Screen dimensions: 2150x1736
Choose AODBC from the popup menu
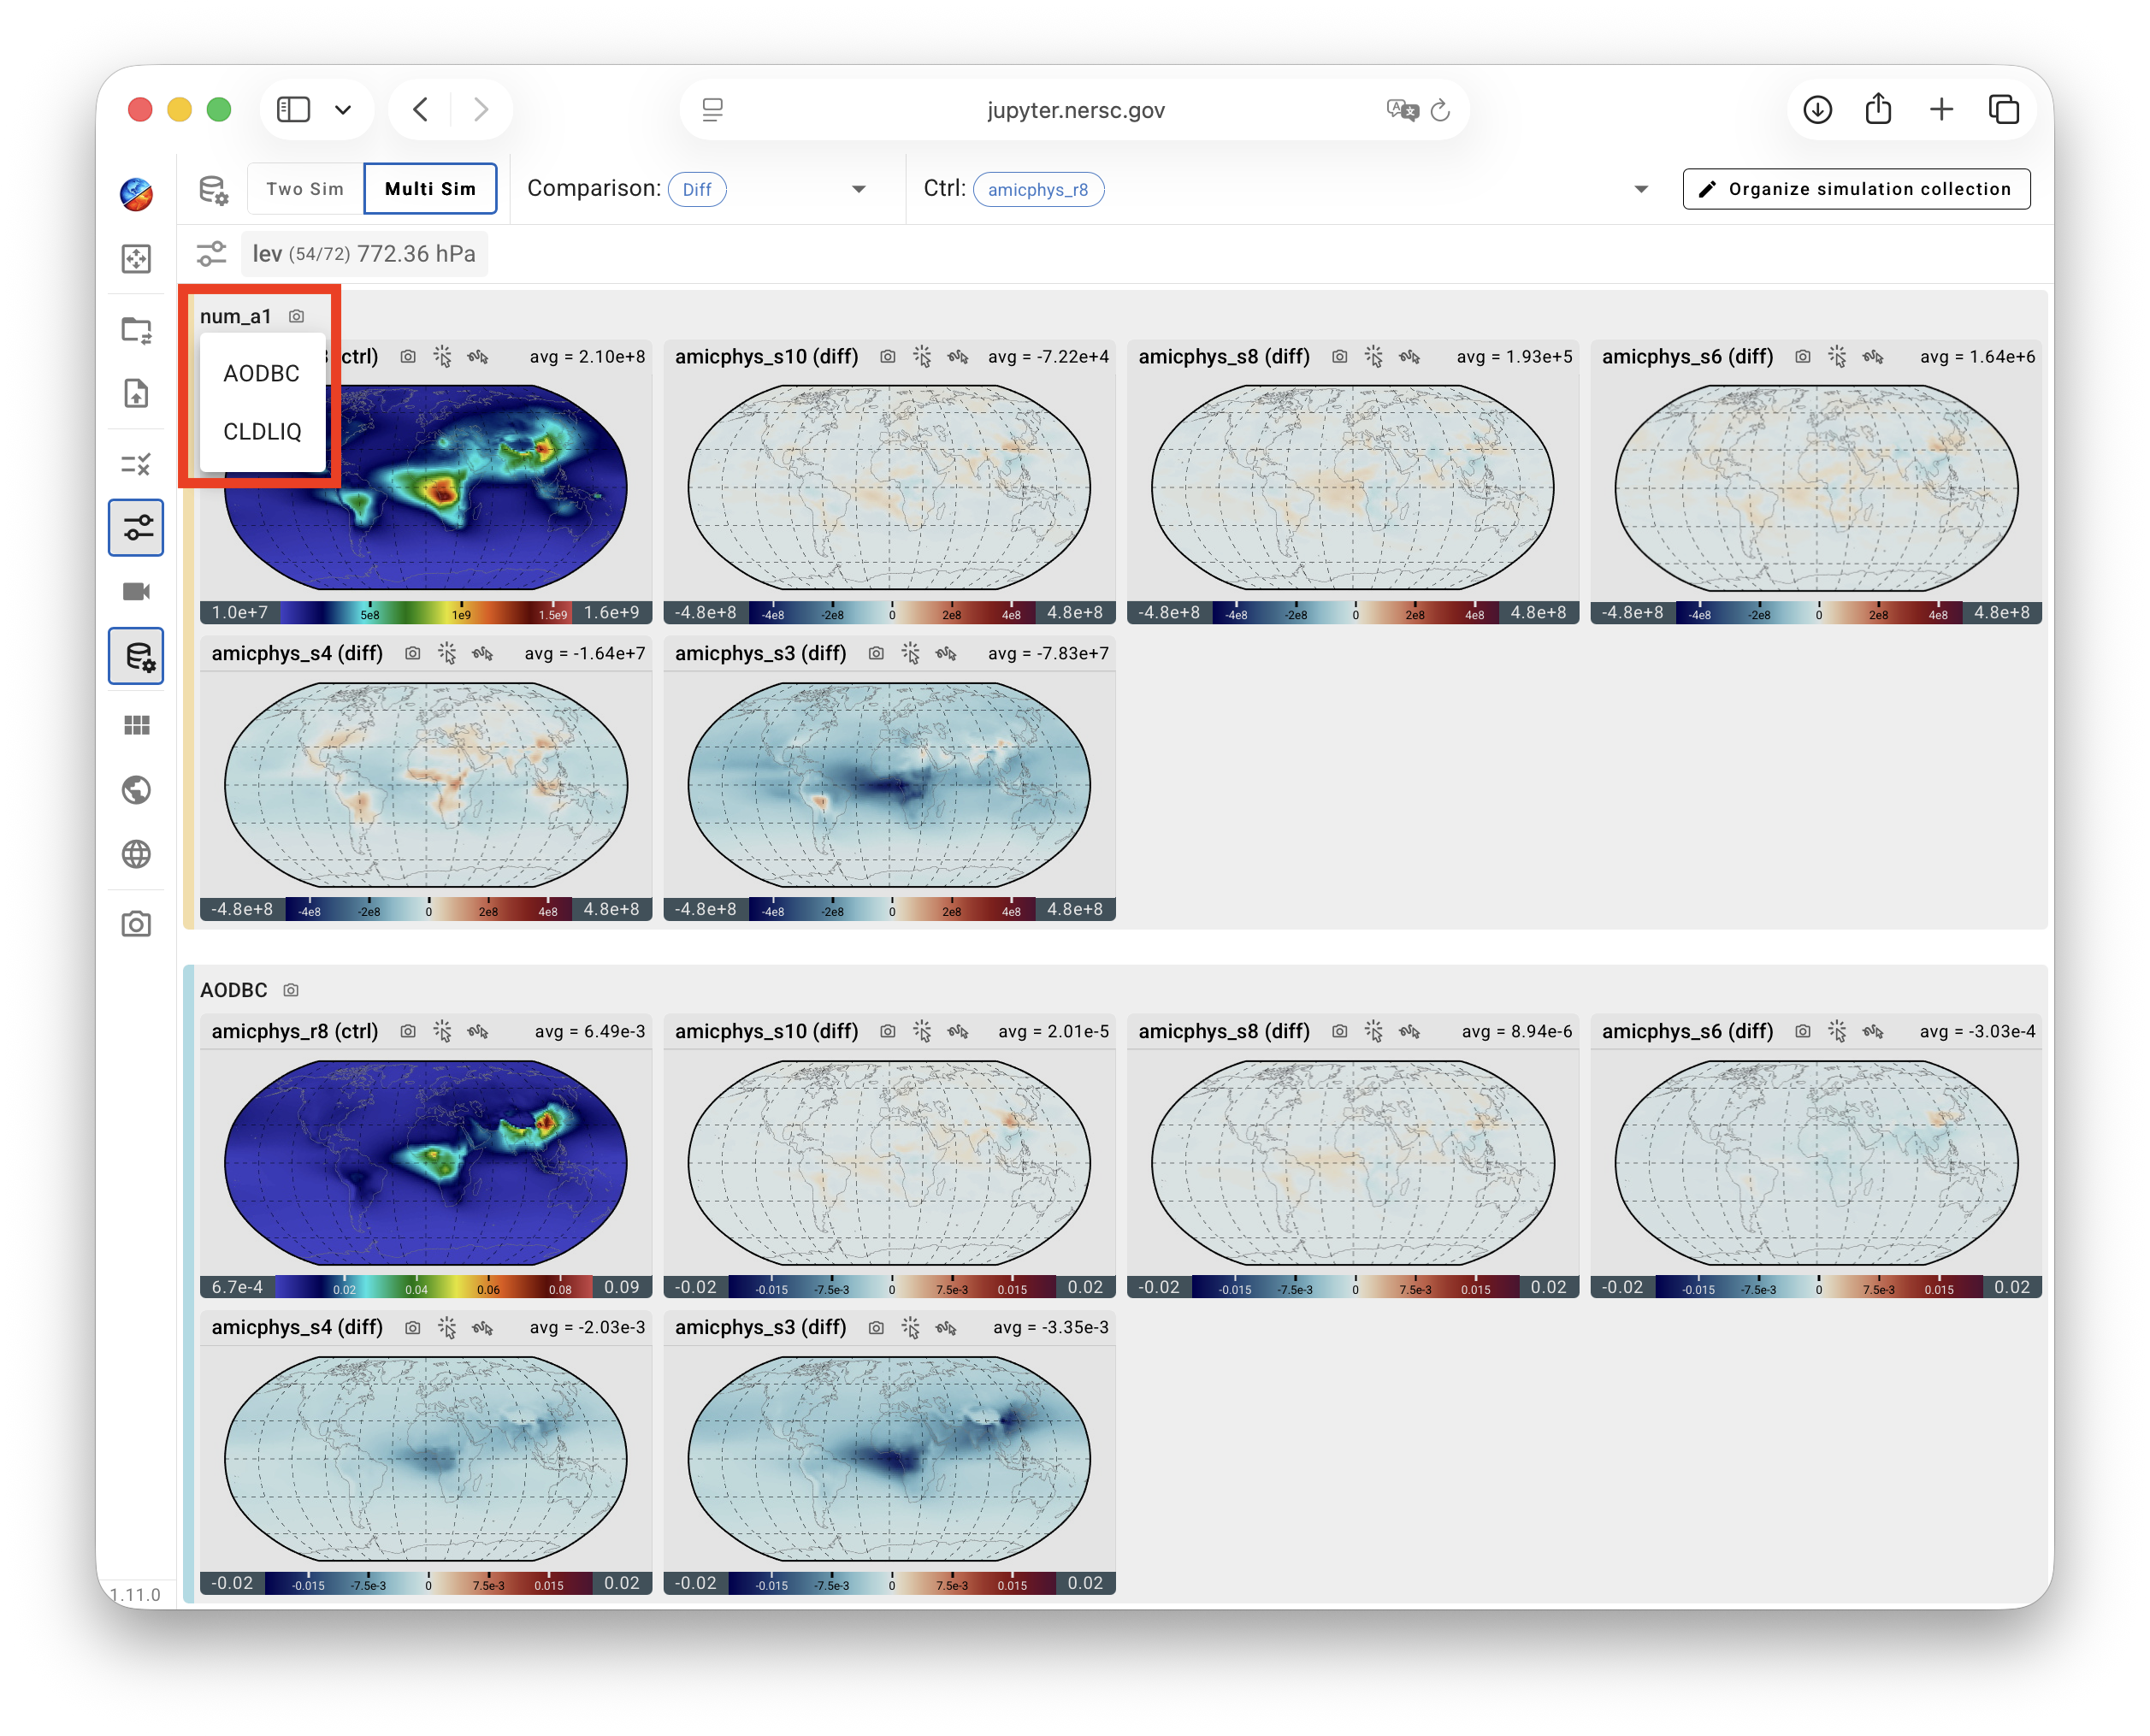click(x=262, y=373)
